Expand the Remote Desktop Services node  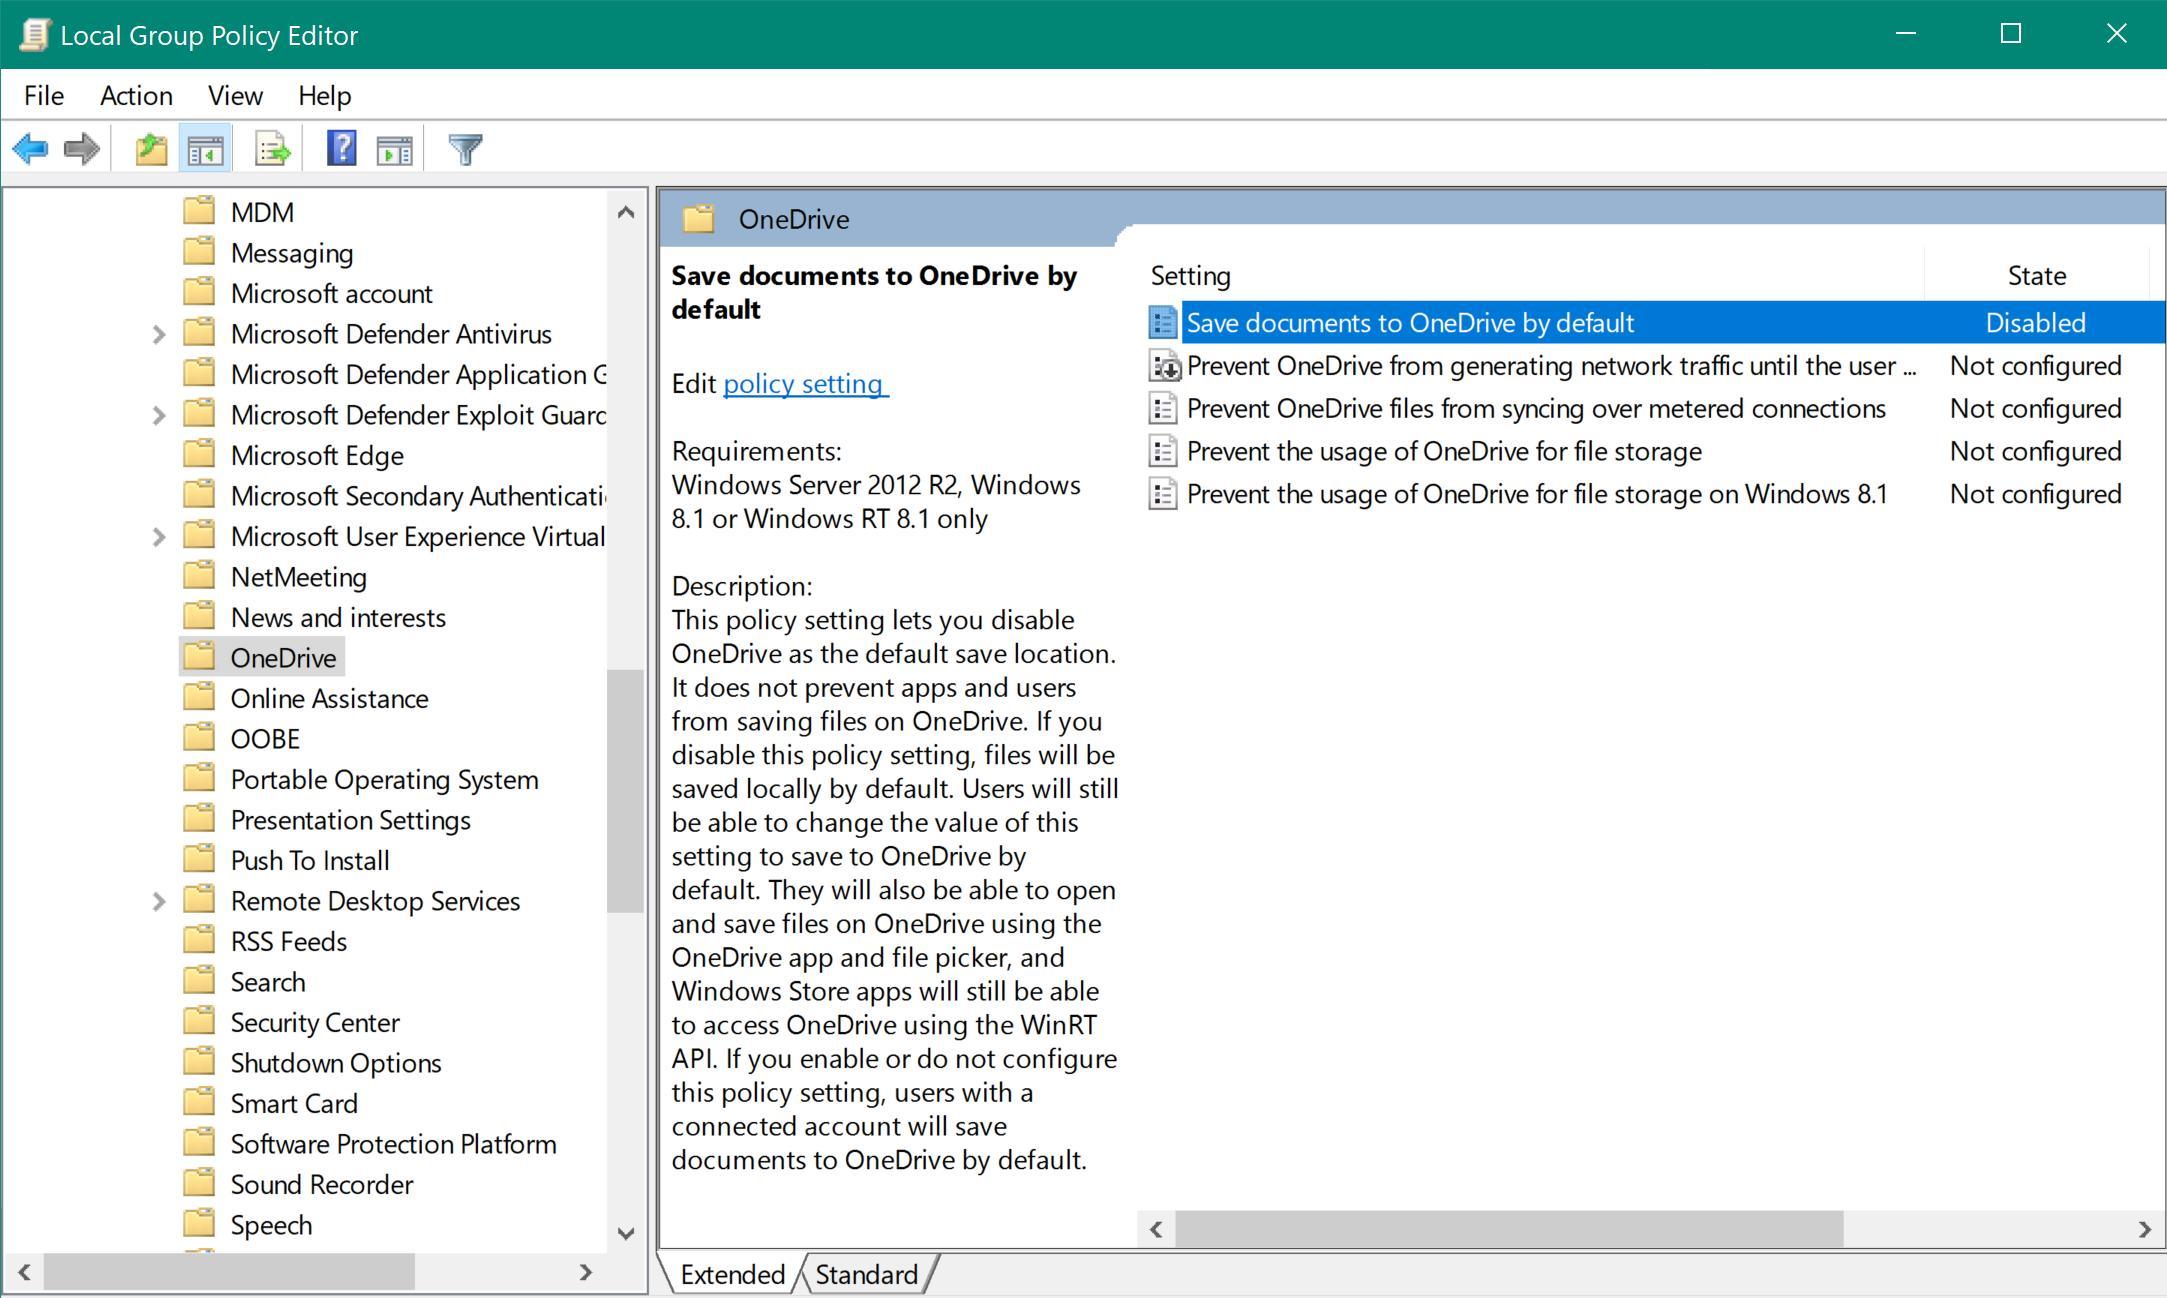click(x=158, y=901)
